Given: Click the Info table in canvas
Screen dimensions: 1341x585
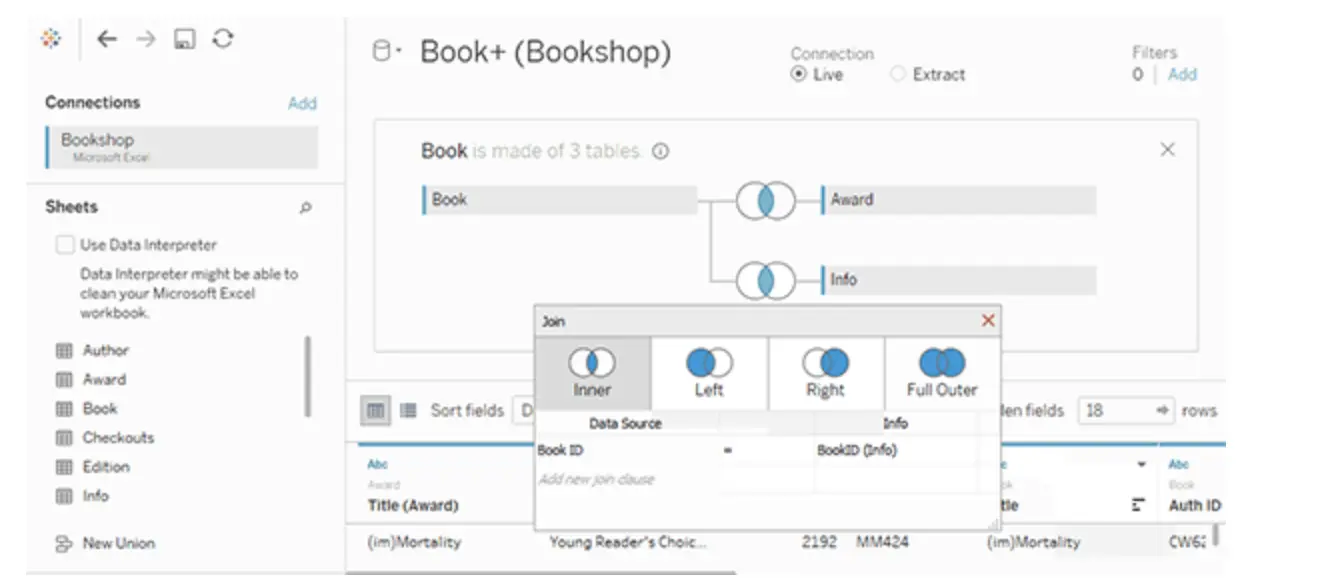Looking at the screenshot, I should (x=958, y=280).
